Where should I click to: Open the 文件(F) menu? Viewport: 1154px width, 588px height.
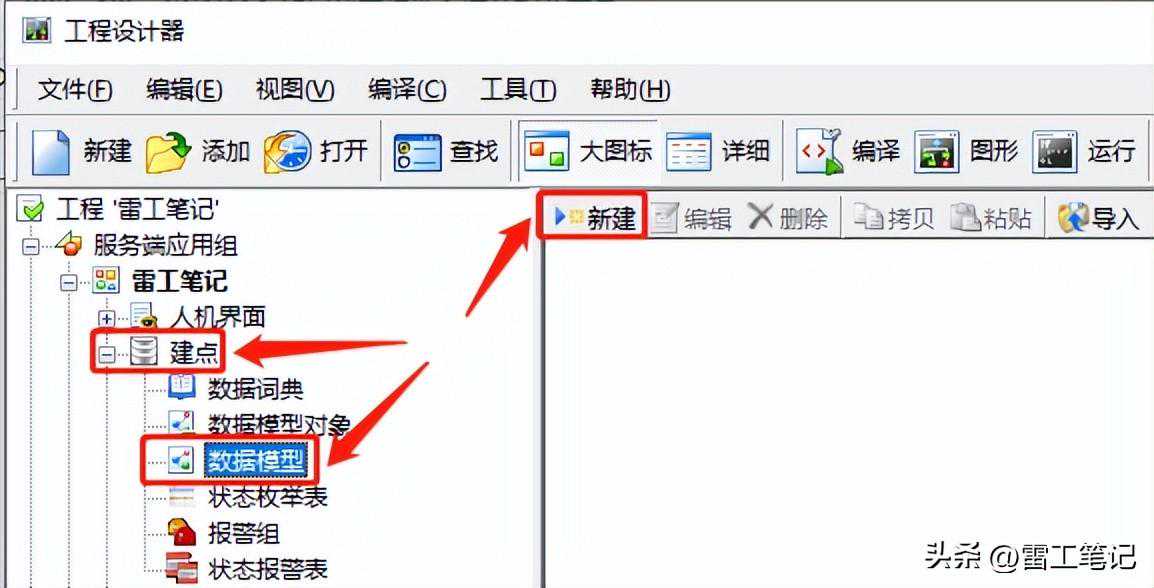(75, 90)
